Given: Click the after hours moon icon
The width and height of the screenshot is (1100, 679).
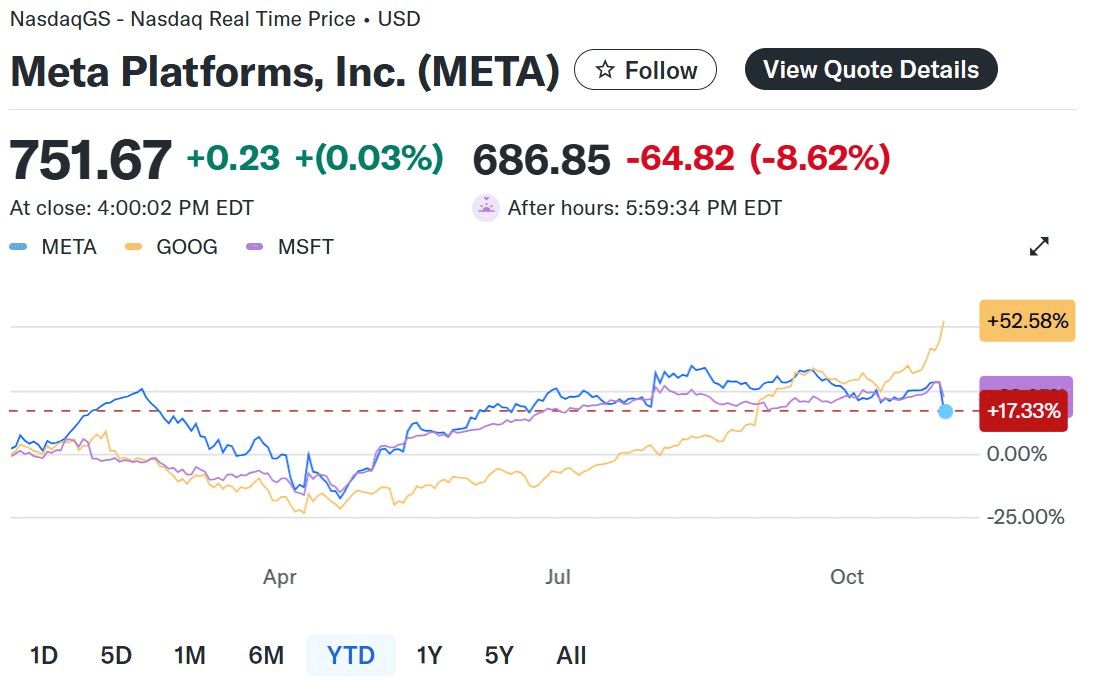Looking at the screenshot, I should click(486, 208).
